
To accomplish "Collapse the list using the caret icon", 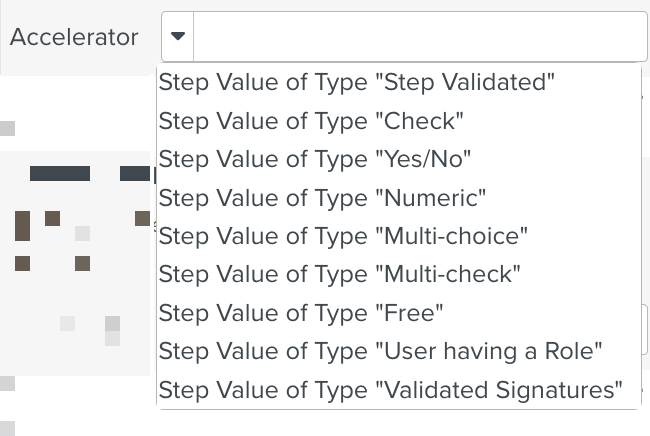I will point(177,37).
